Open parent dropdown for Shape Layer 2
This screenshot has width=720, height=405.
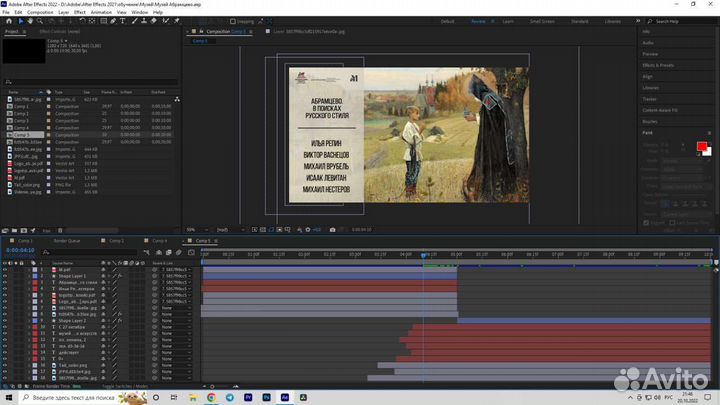coord(176,321)
